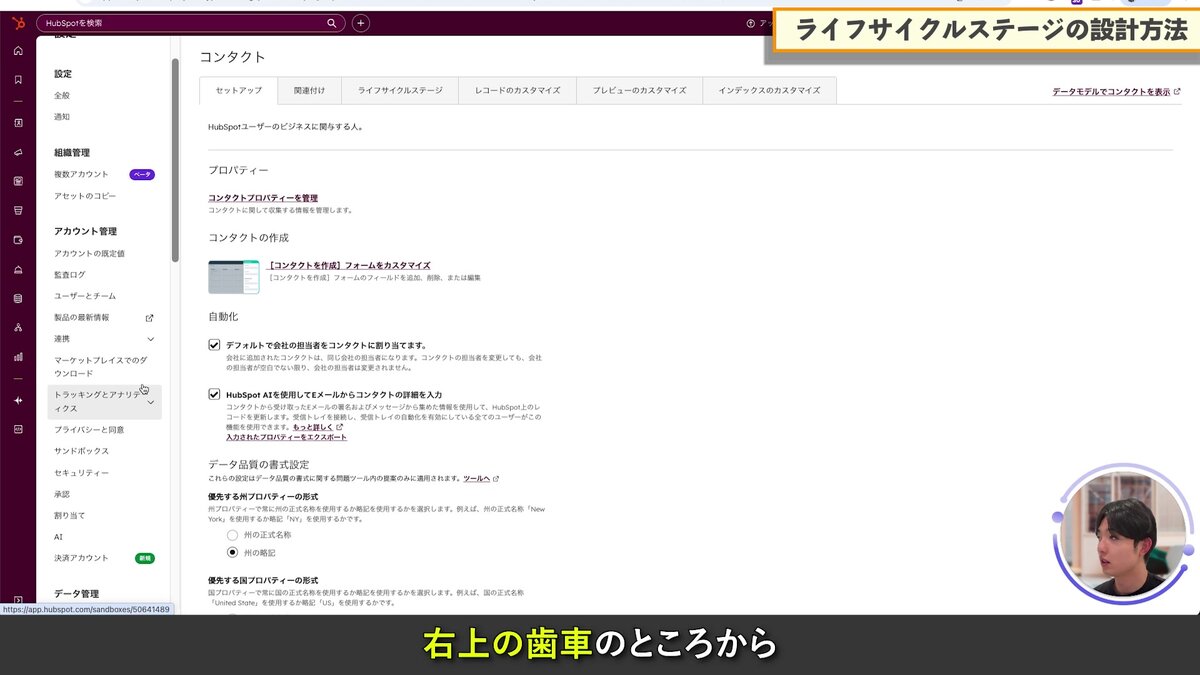Screen dimensions: 1200x675
Task: Open the Home icon in the left navigation
Action: coord(17,49)
